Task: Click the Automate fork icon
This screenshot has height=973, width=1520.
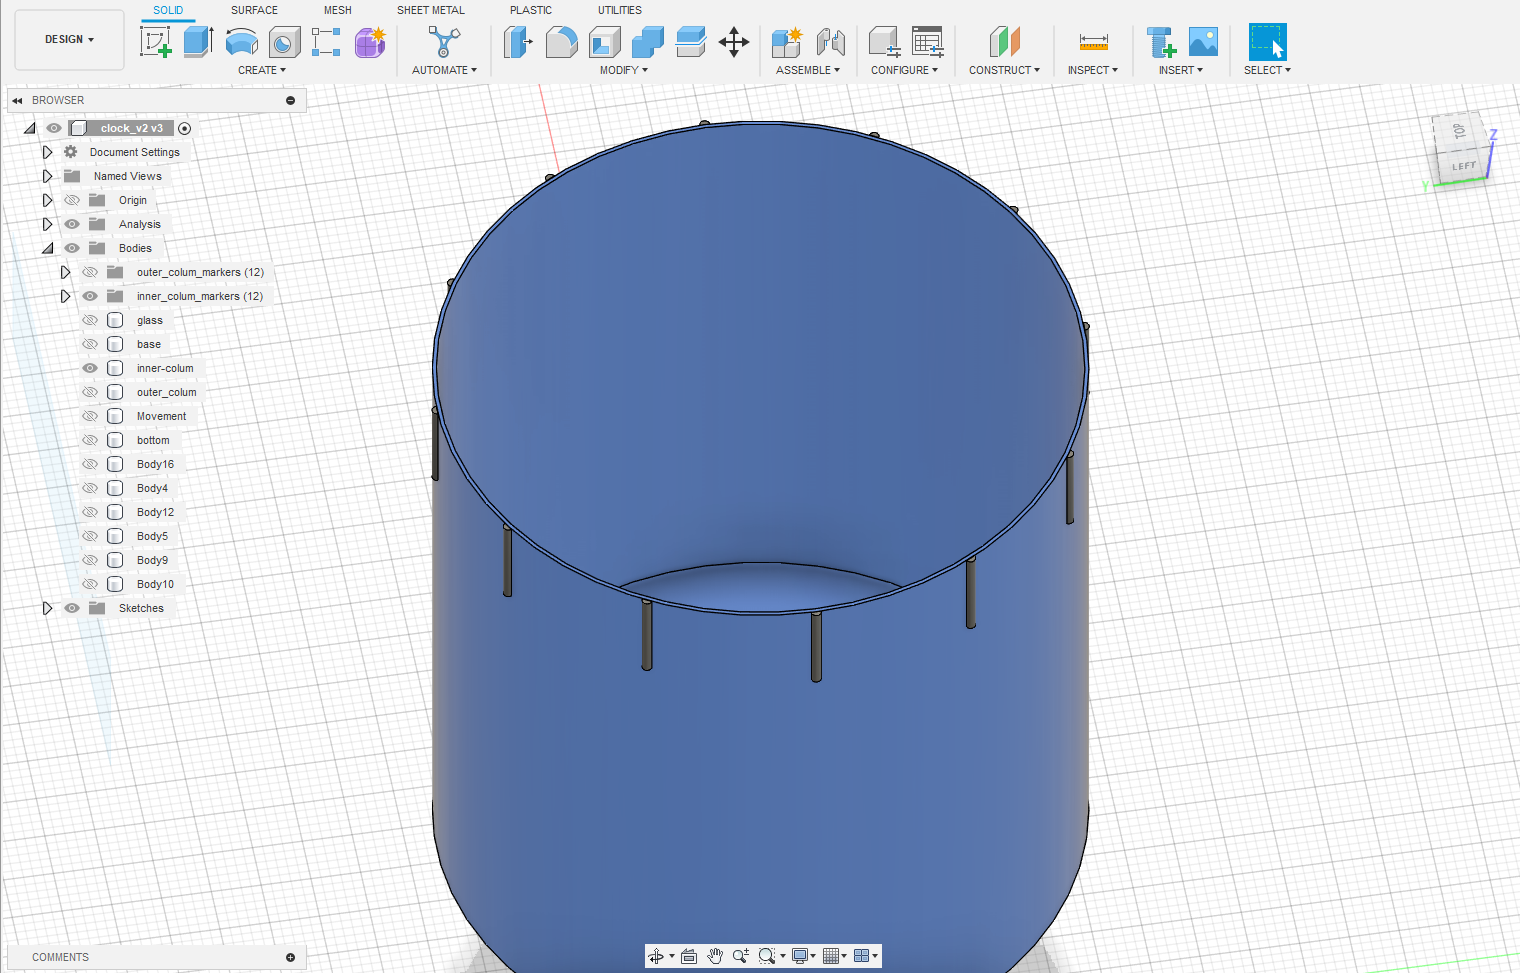Action: [444, 42]
